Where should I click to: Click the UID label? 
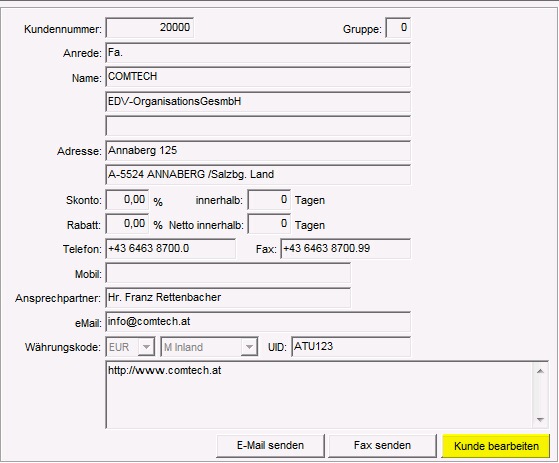(277, 347)
